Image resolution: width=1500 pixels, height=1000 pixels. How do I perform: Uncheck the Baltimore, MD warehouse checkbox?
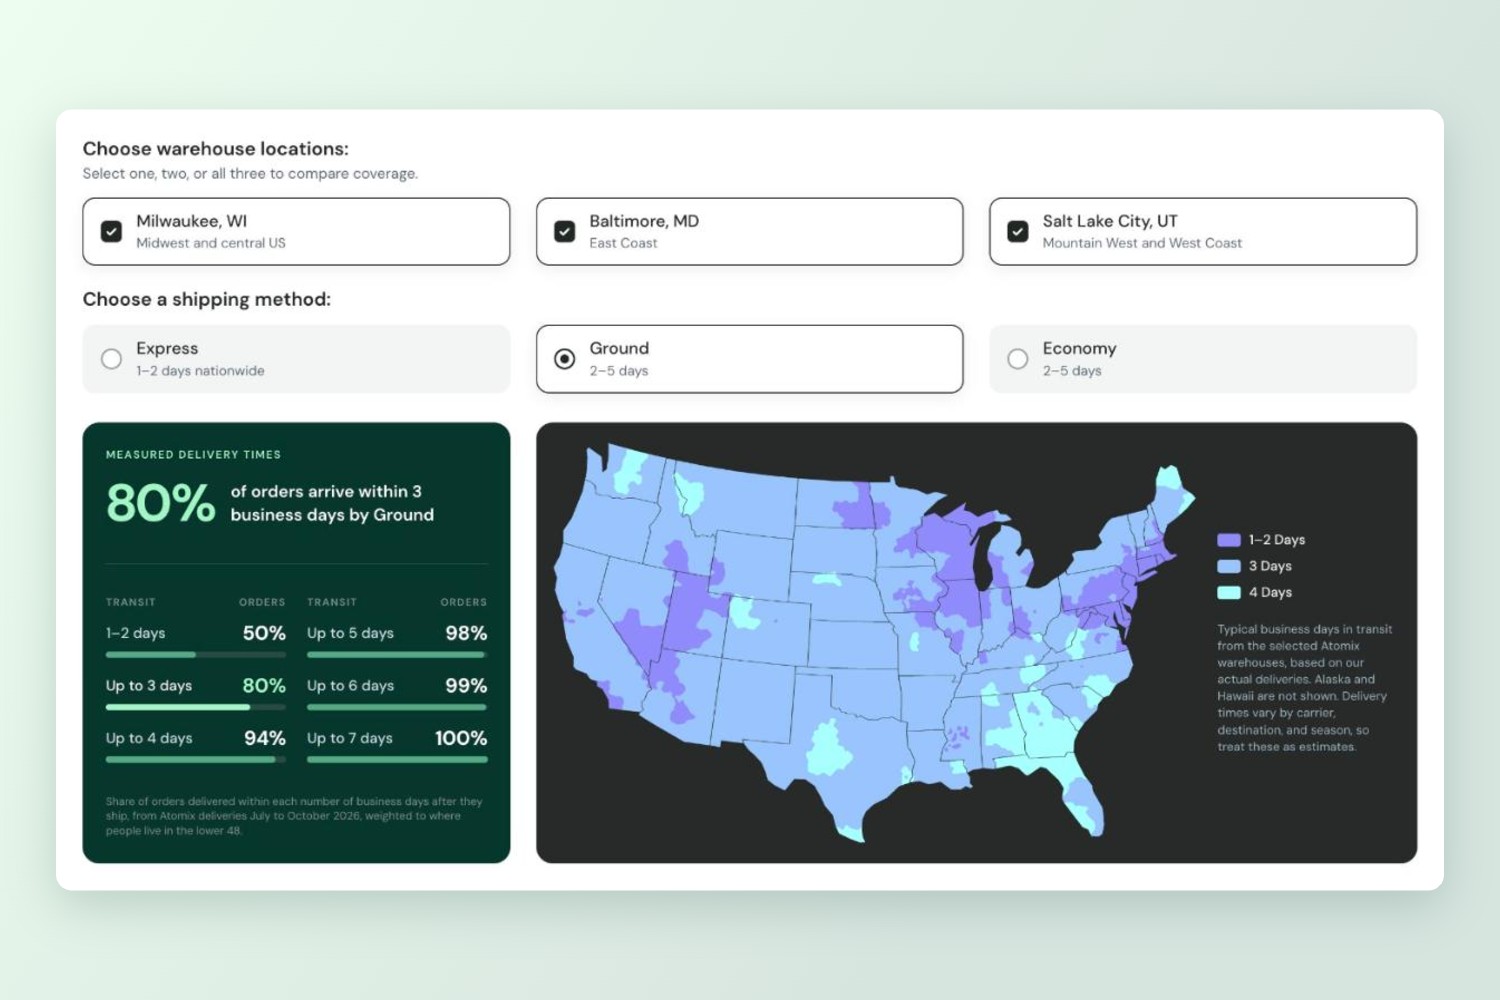(x=564, y=231)
